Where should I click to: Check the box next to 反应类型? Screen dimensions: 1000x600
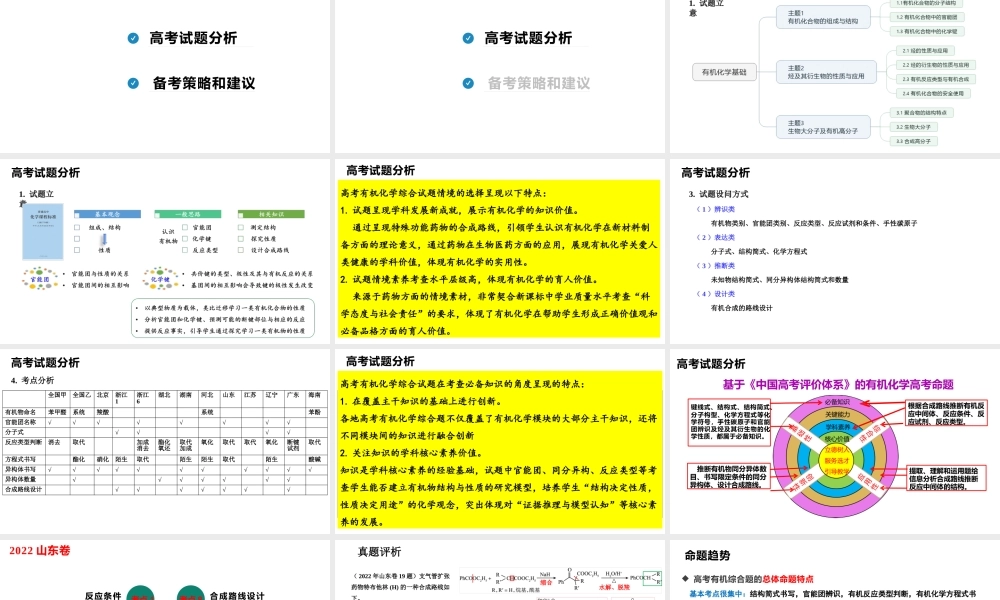(x=185, y=250)
